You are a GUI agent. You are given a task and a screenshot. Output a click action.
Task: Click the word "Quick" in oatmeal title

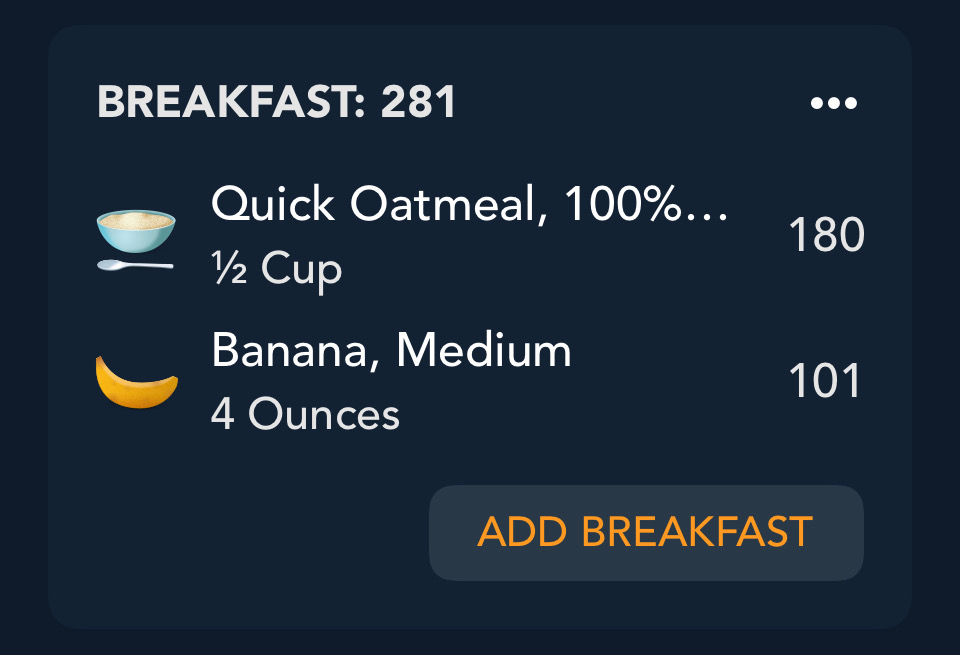pyautogui.click(x=273, y=206)
